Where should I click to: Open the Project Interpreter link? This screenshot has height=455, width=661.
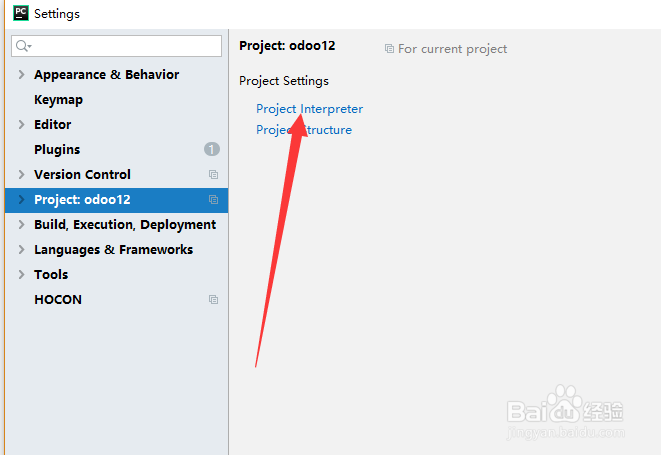309,108
